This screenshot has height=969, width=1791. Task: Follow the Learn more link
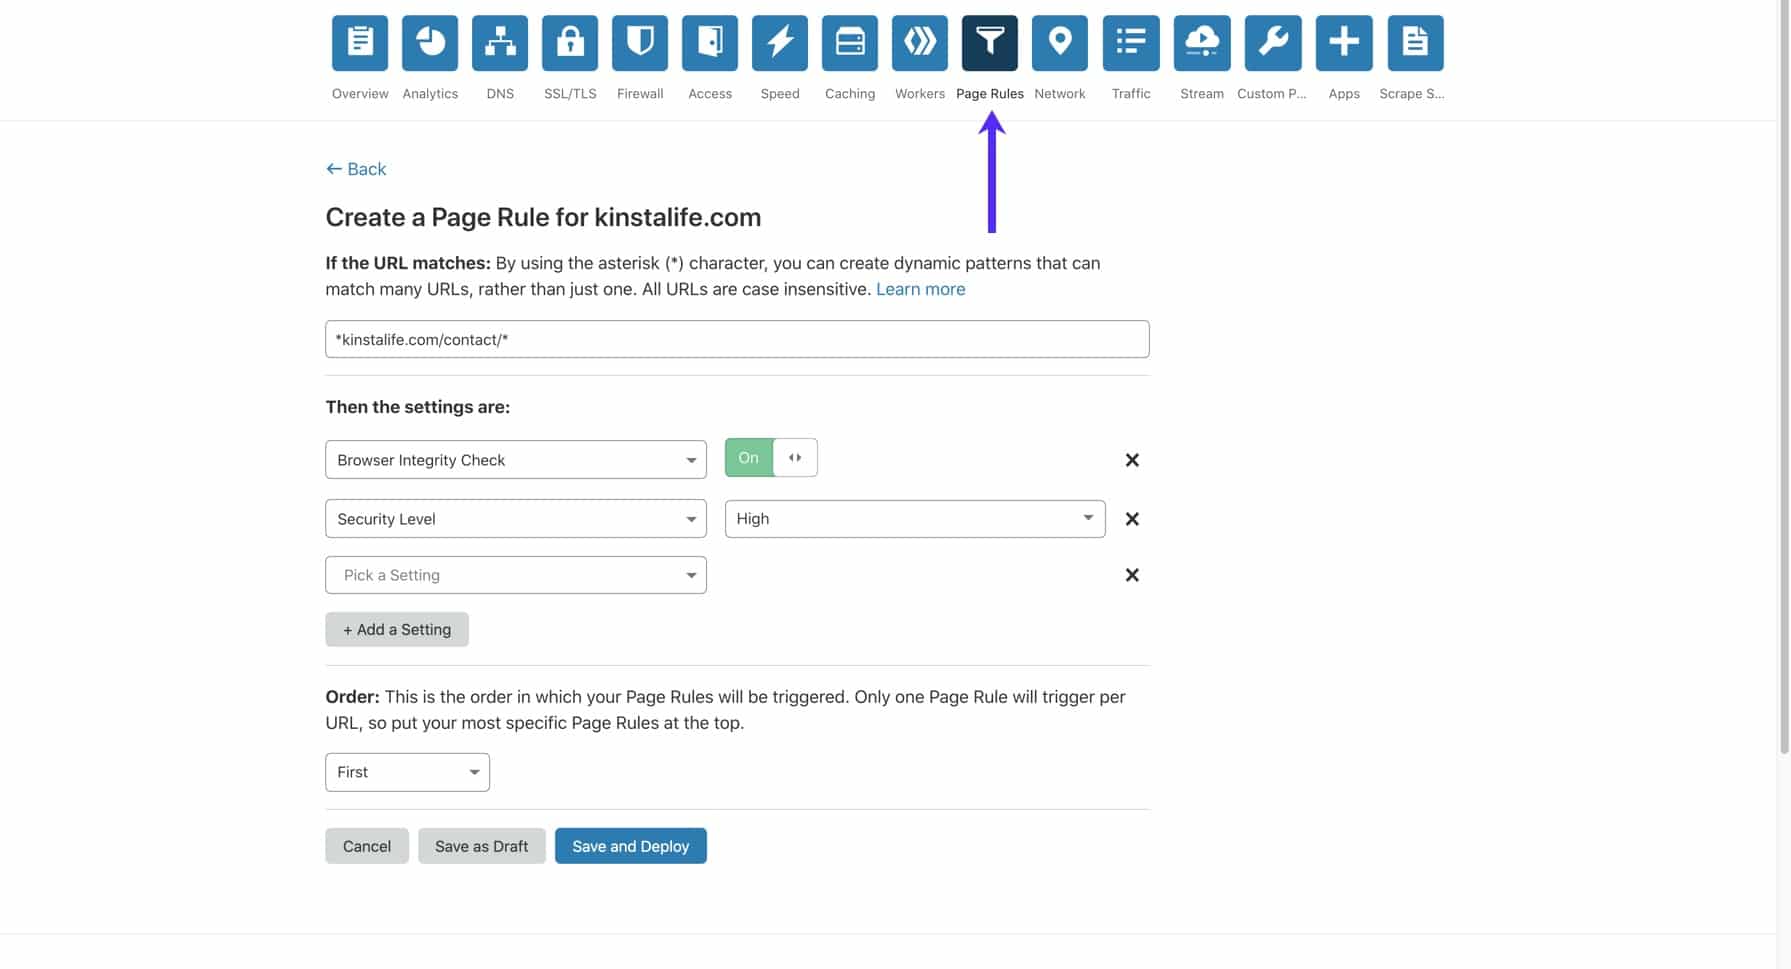tap(920, 289)
